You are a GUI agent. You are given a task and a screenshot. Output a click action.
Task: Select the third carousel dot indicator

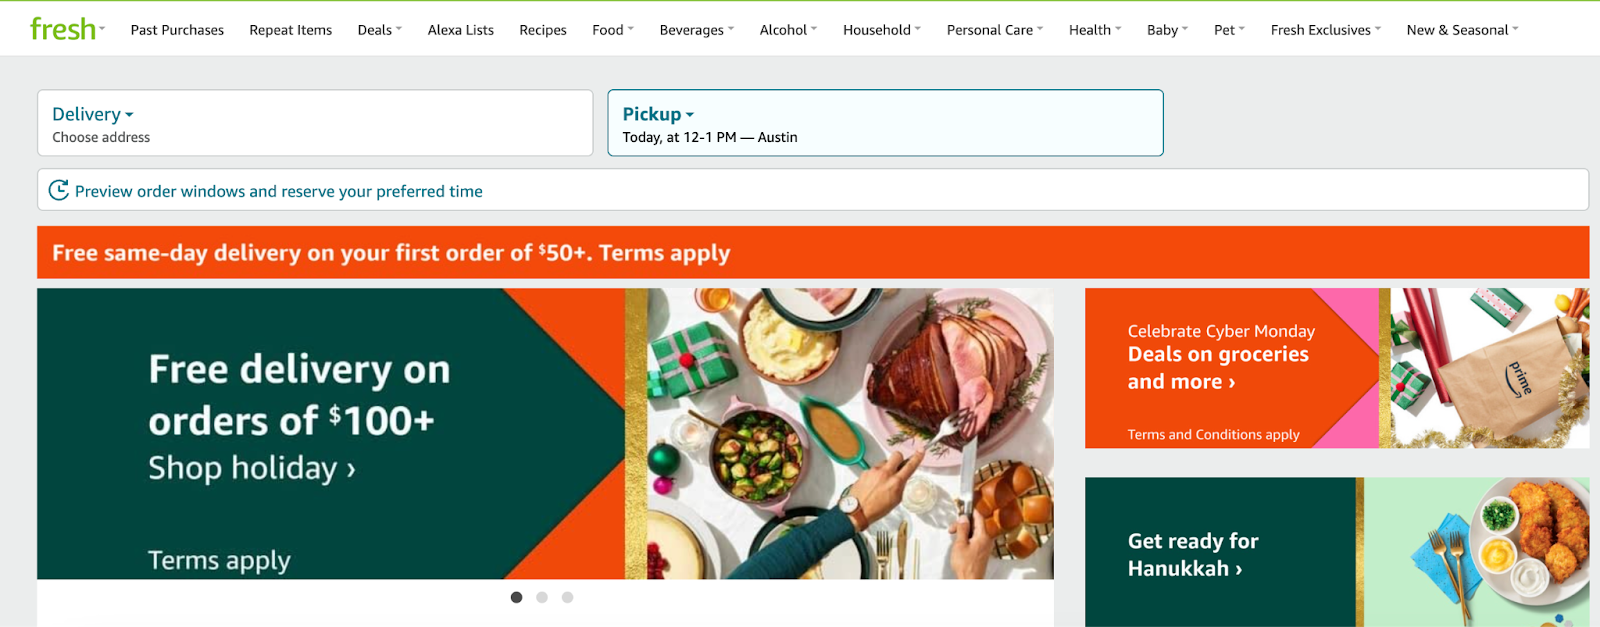click(567, 597)
